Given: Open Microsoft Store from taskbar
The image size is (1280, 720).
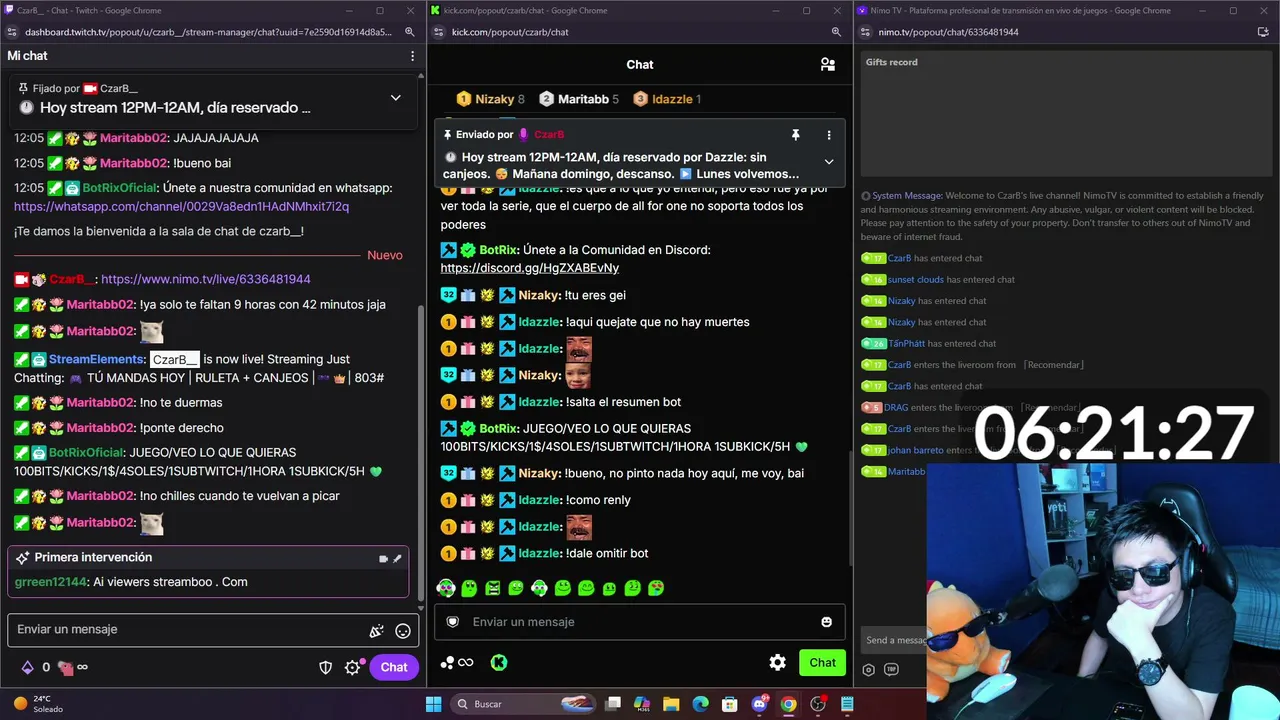Looking at the screenshot, I should (x=730, y=704).
